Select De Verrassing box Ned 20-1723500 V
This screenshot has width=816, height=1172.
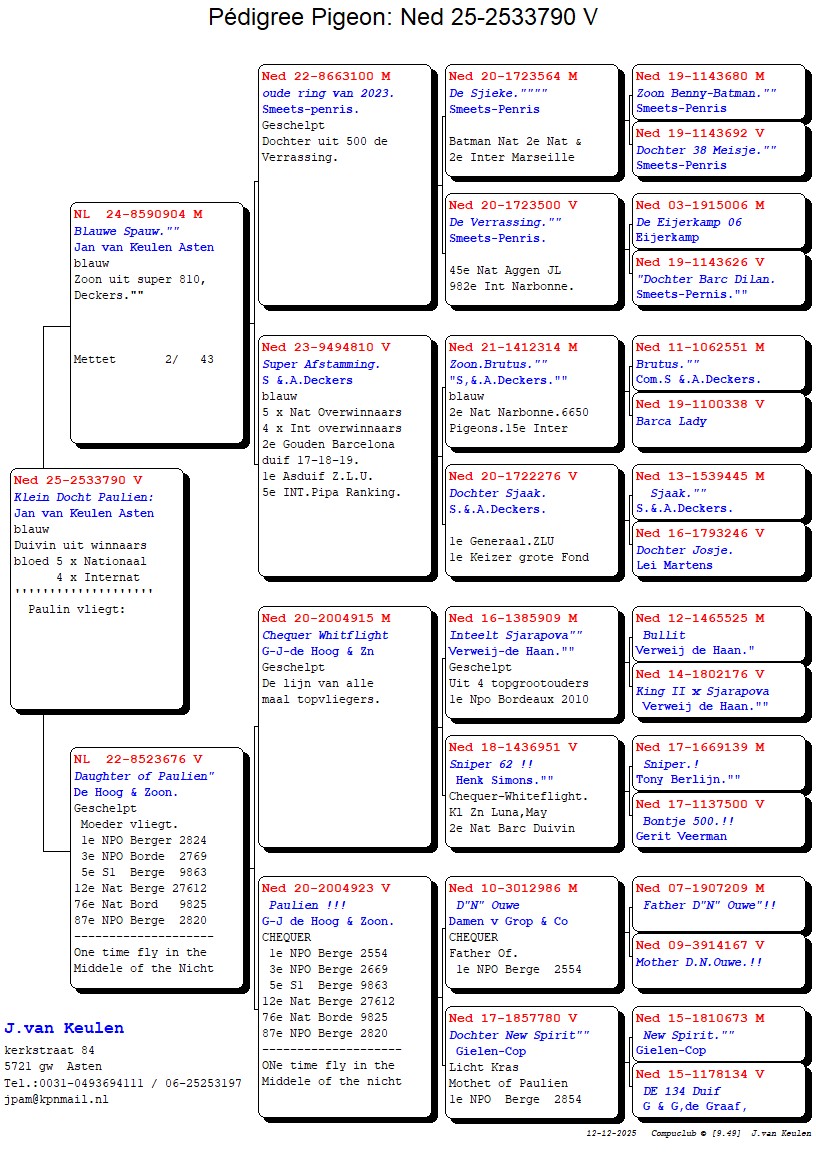click(x=531, y=248)
